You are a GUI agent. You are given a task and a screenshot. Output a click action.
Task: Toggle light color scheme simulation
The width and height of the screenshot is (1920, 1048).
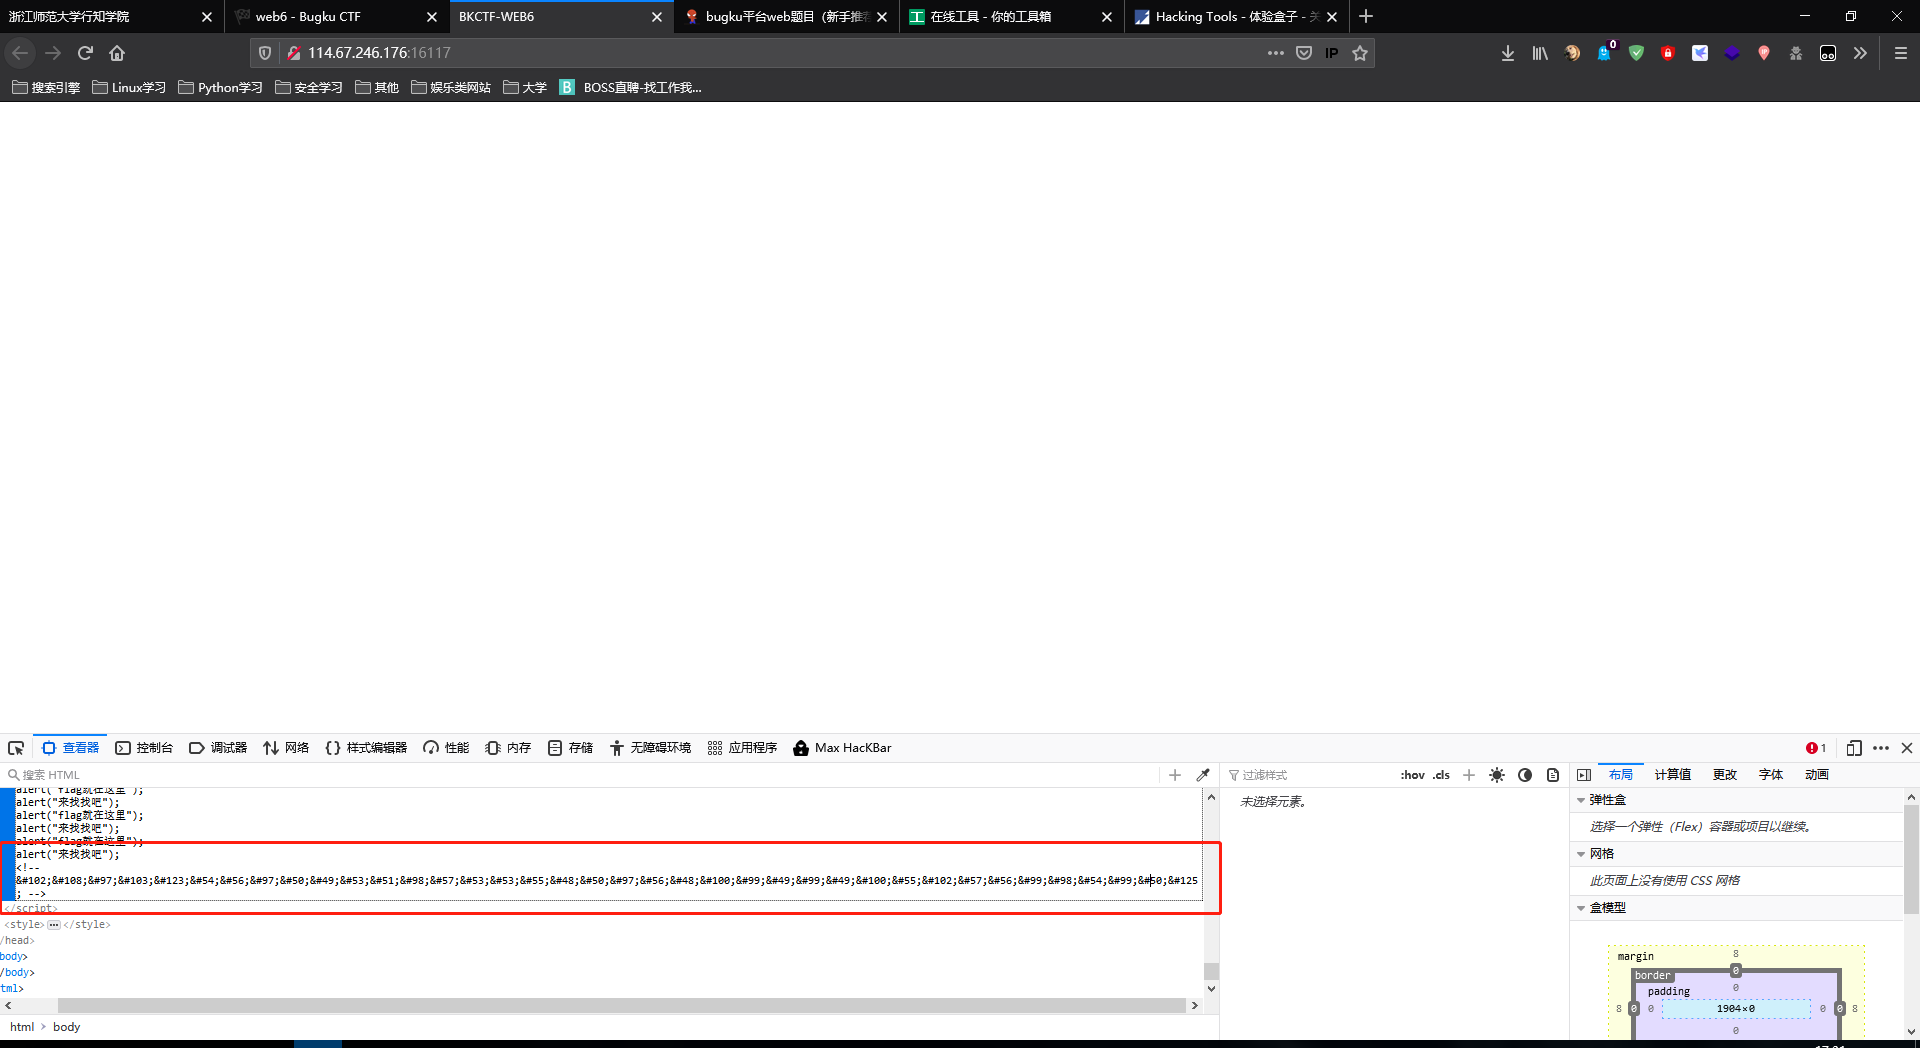coord(1497,775)
